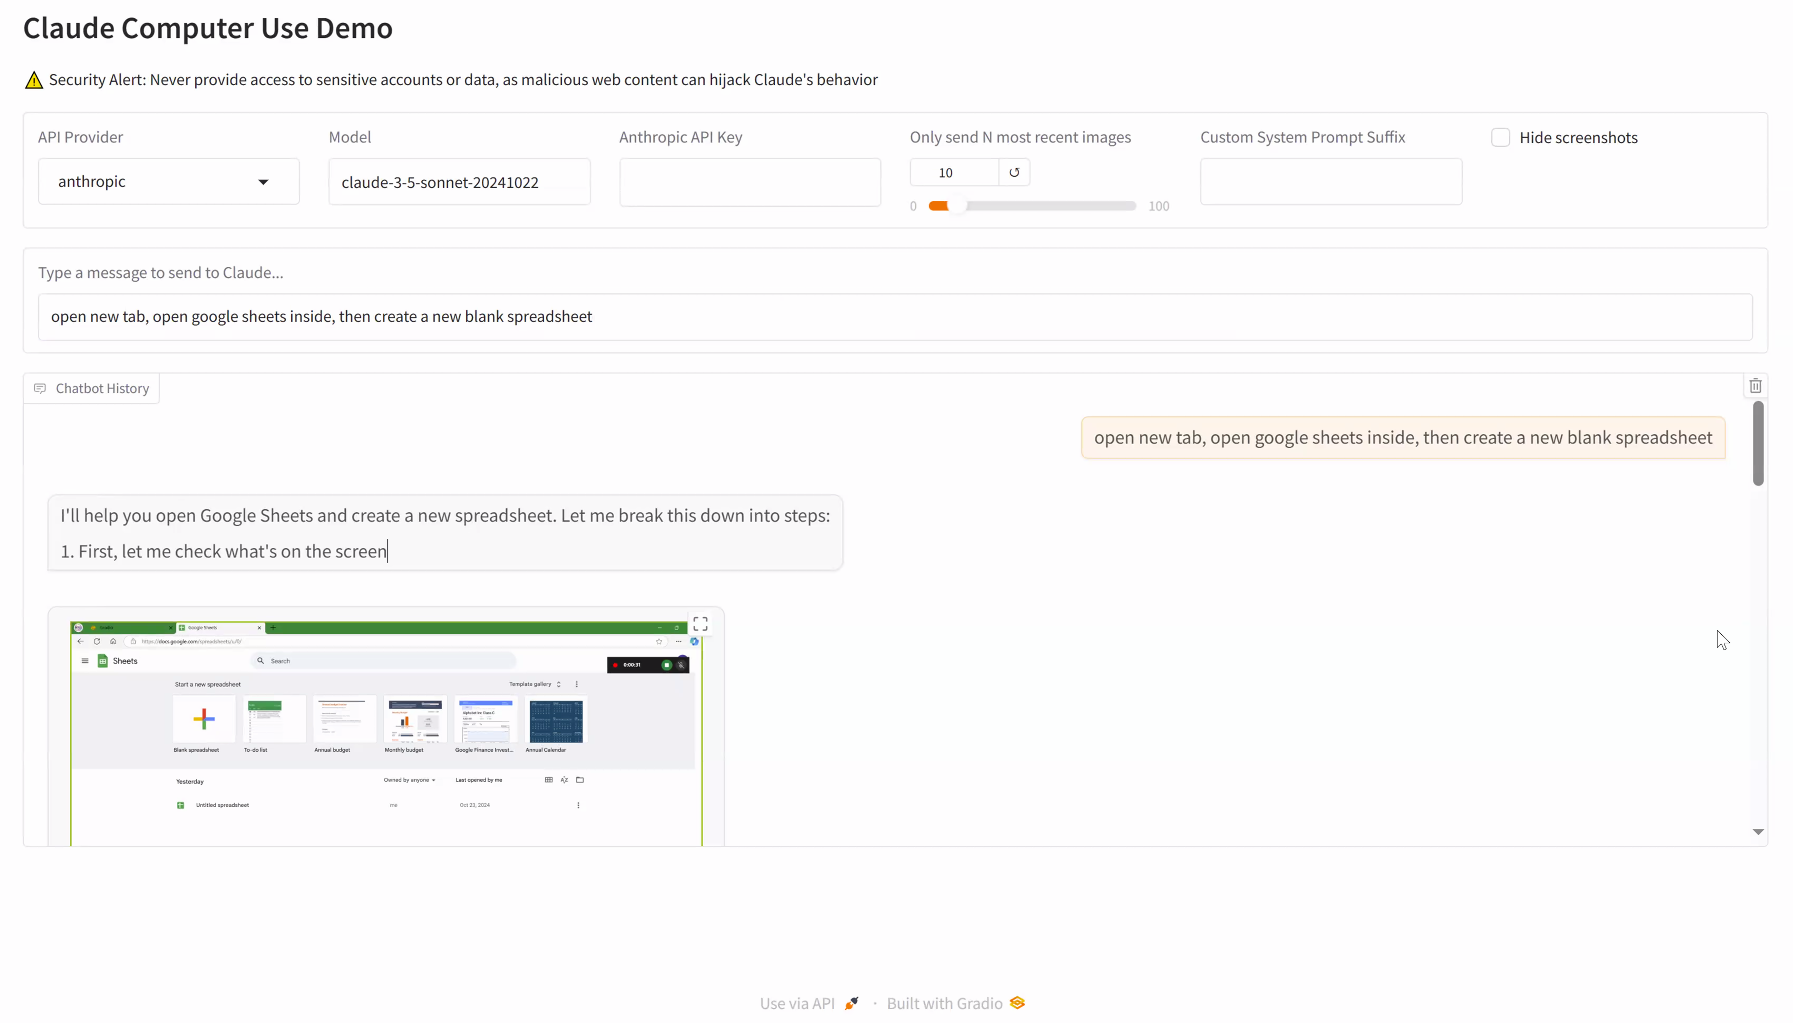Screen dimensions: 1793x1023
Task: Click the Claude Computer Use Demo heading
Action: [208, 28]
